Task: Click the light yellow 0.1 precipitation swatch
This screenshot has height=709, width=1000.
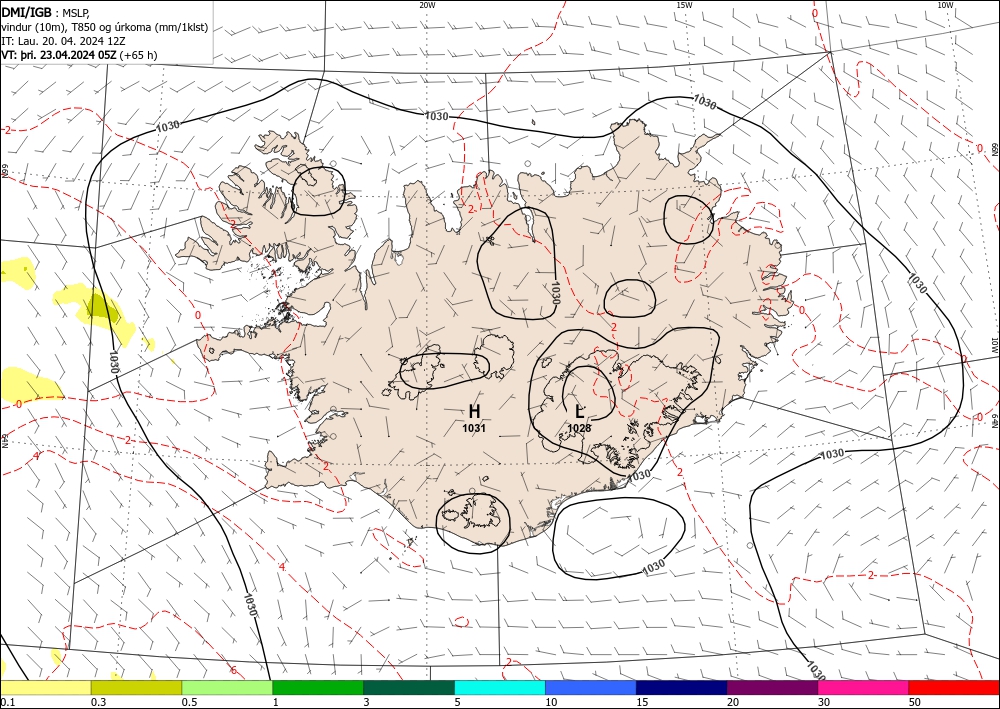Action: click(x=45, y=687)
